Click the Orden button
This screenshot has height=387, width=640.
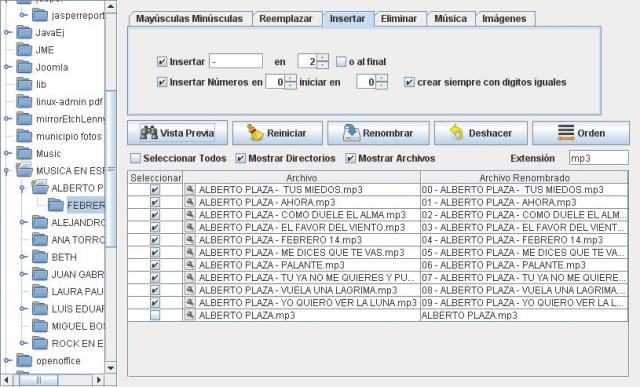(x=581, y=133)
